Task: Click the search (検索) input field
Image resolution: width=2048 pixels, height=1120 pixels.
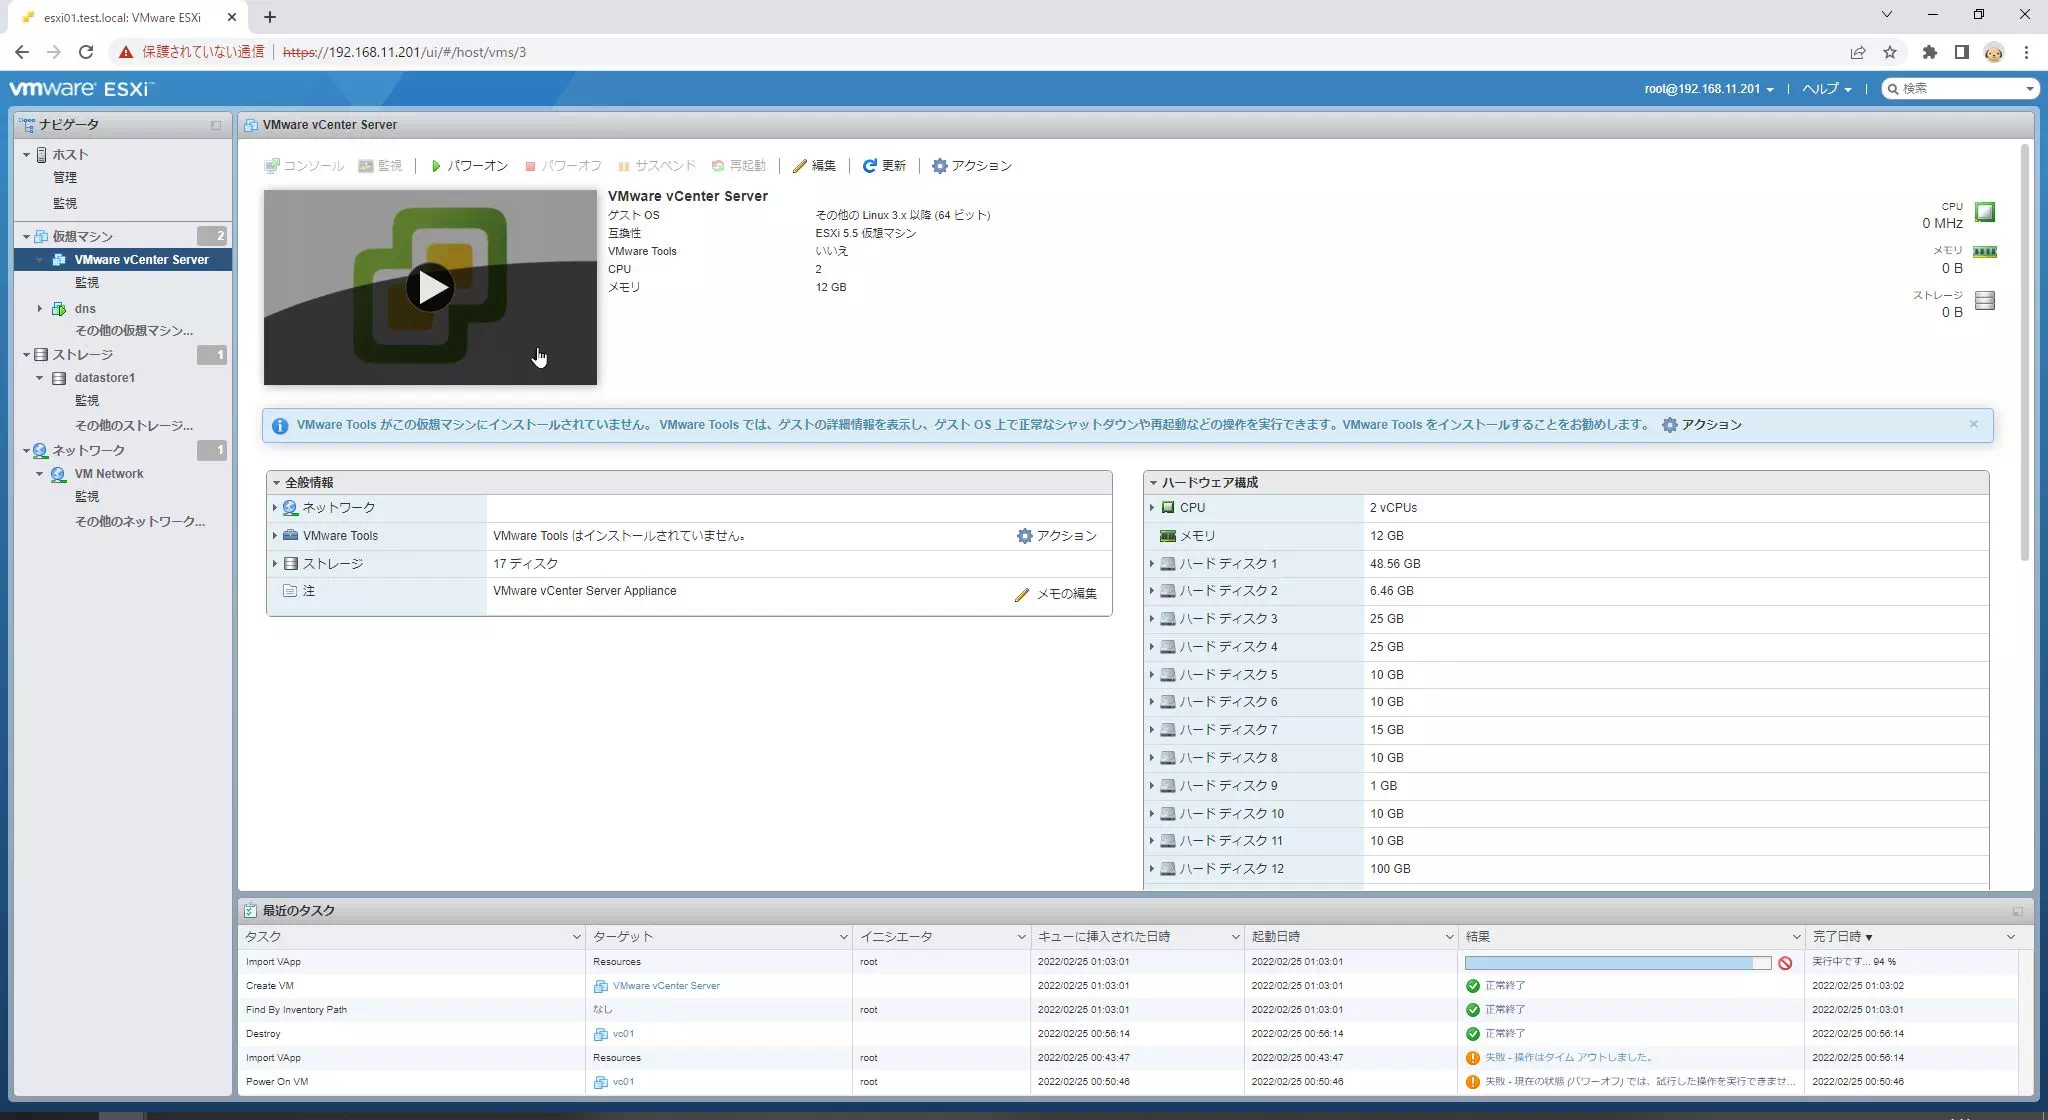Action: coord(1960,89)
